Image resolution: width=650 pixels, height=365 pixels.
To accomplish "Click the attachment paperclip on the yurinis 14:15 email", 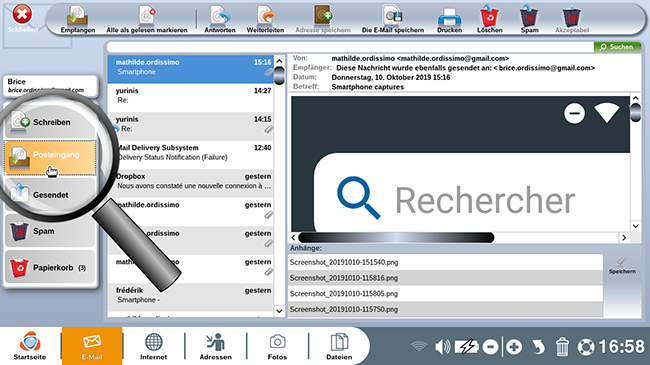I will [x=269, y=130].
